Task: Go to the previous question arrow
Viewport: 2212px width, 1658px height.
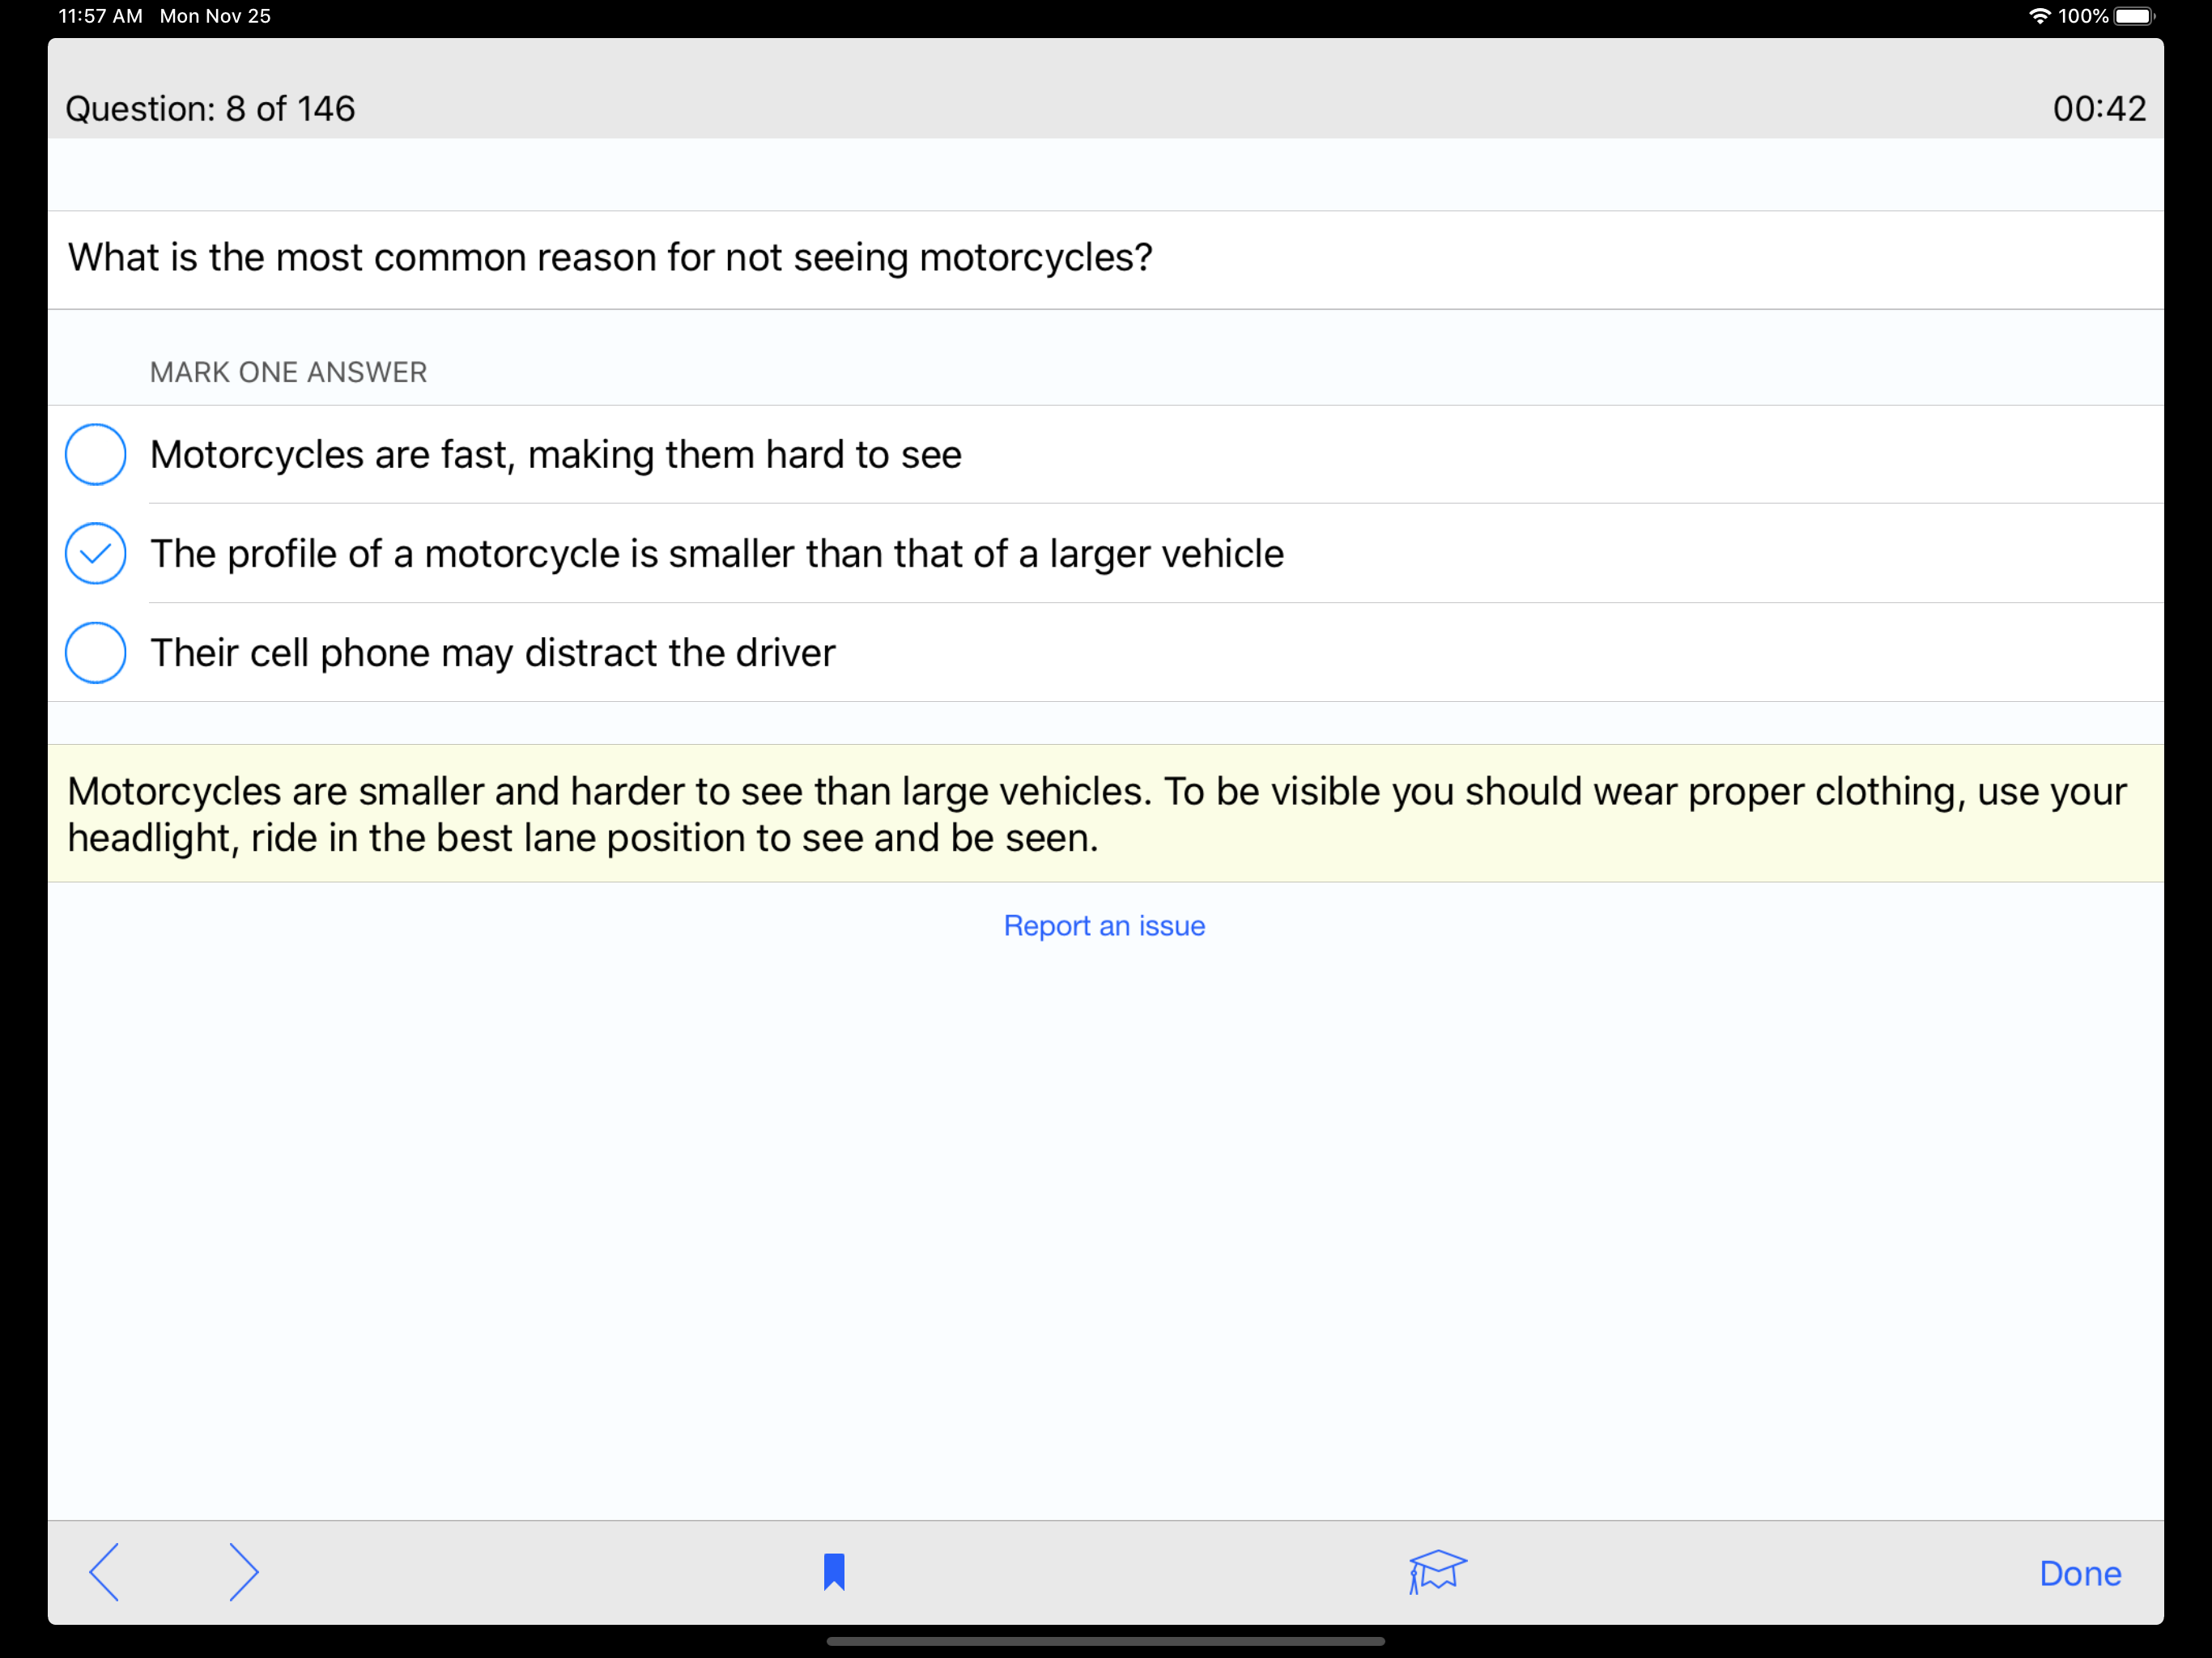Action: click(x=104, y=1572)
